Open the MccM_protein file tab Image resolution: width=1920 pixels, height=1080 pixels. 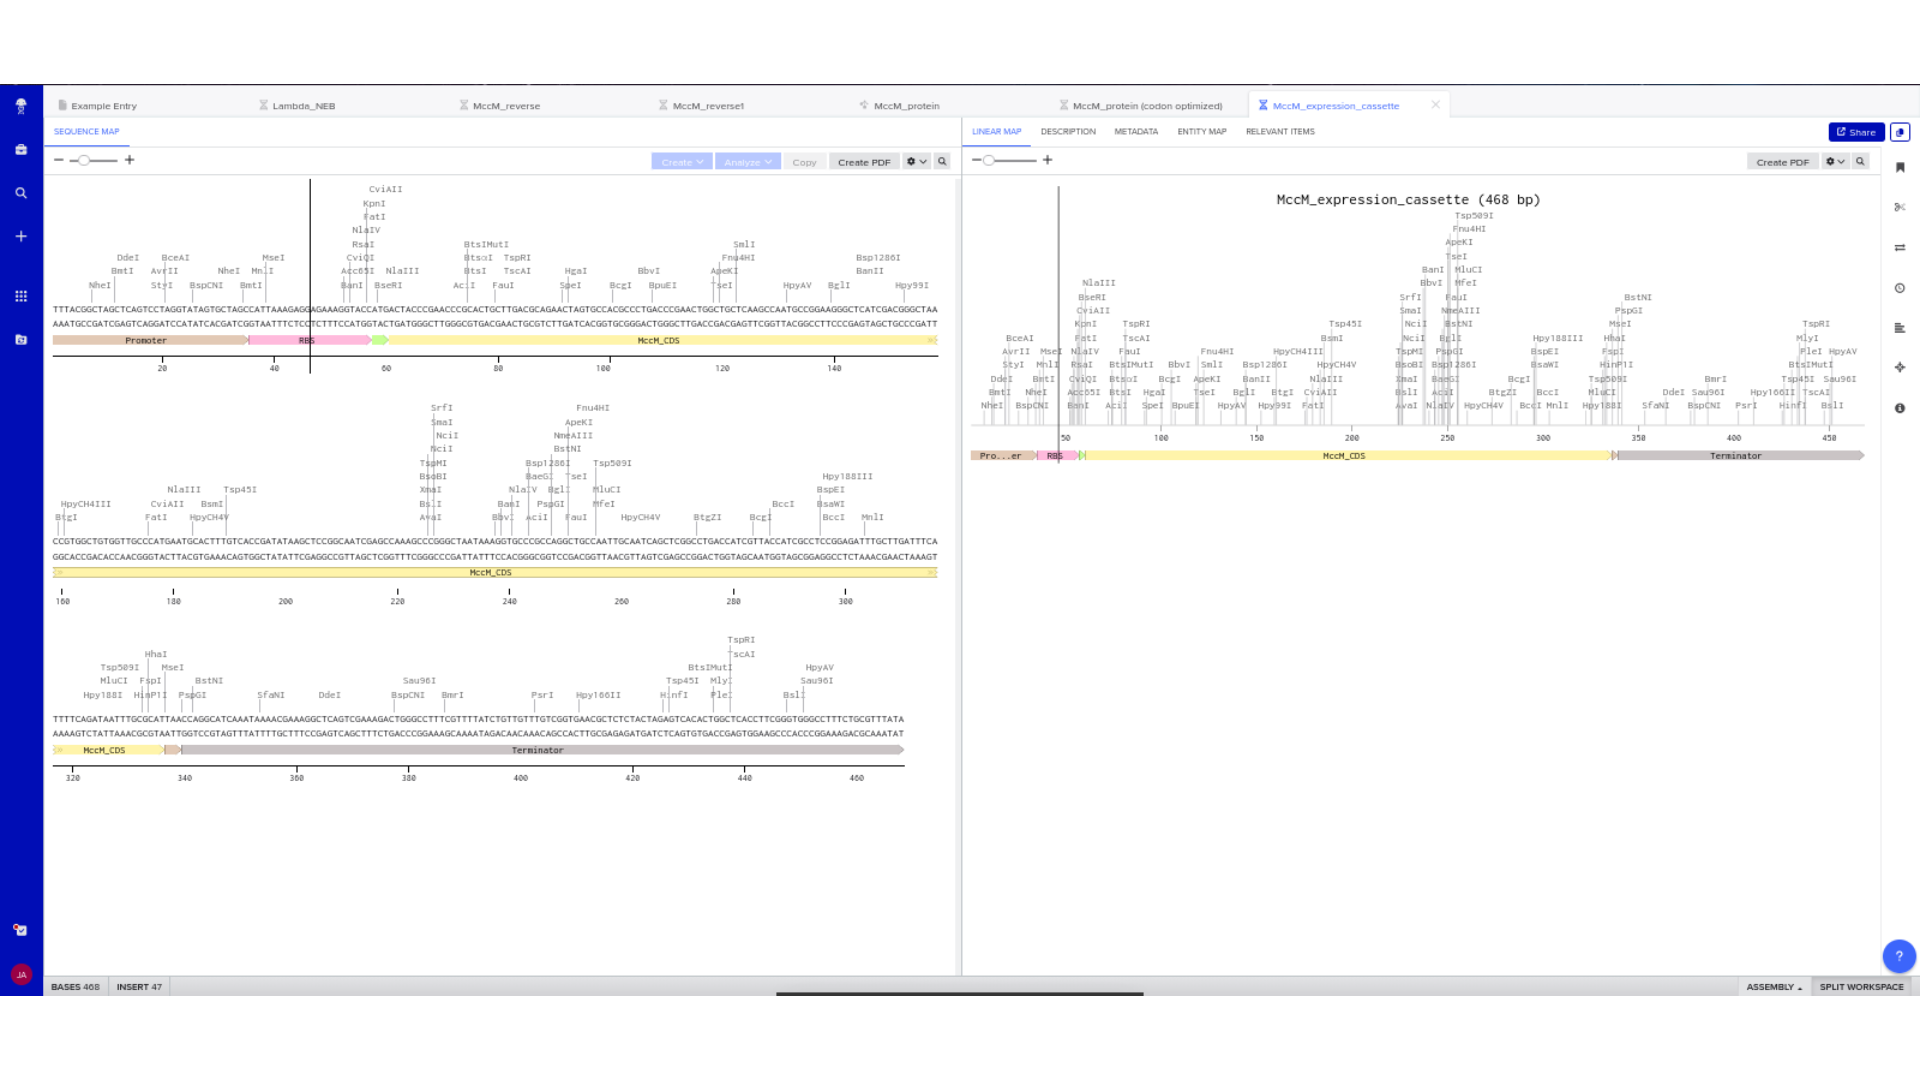[x=905, y=106]
